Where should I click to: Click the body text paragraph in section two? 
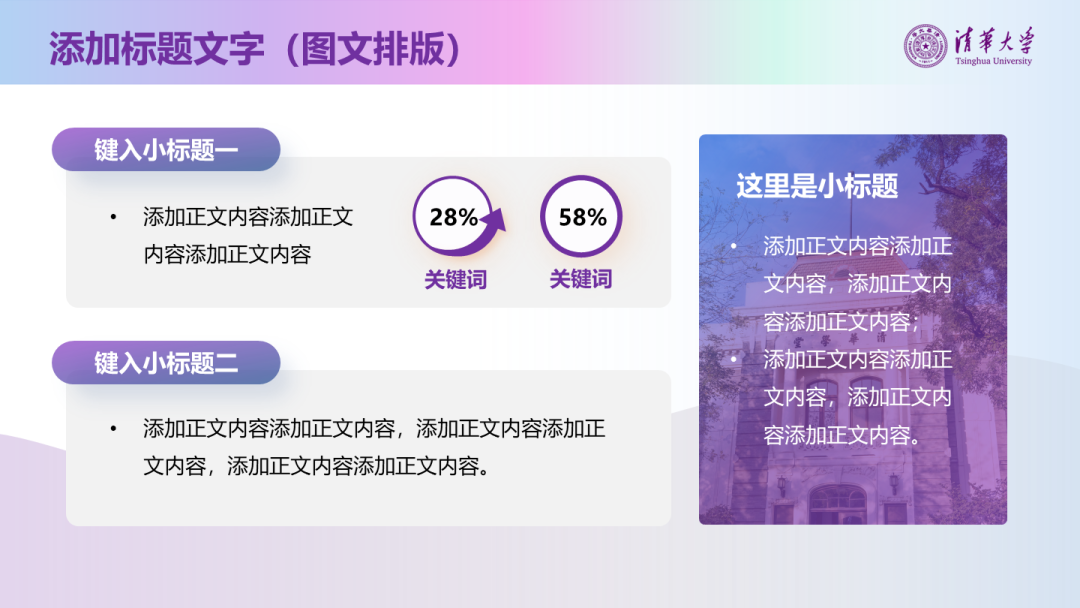pyautogui.click(x=374, y=447)
